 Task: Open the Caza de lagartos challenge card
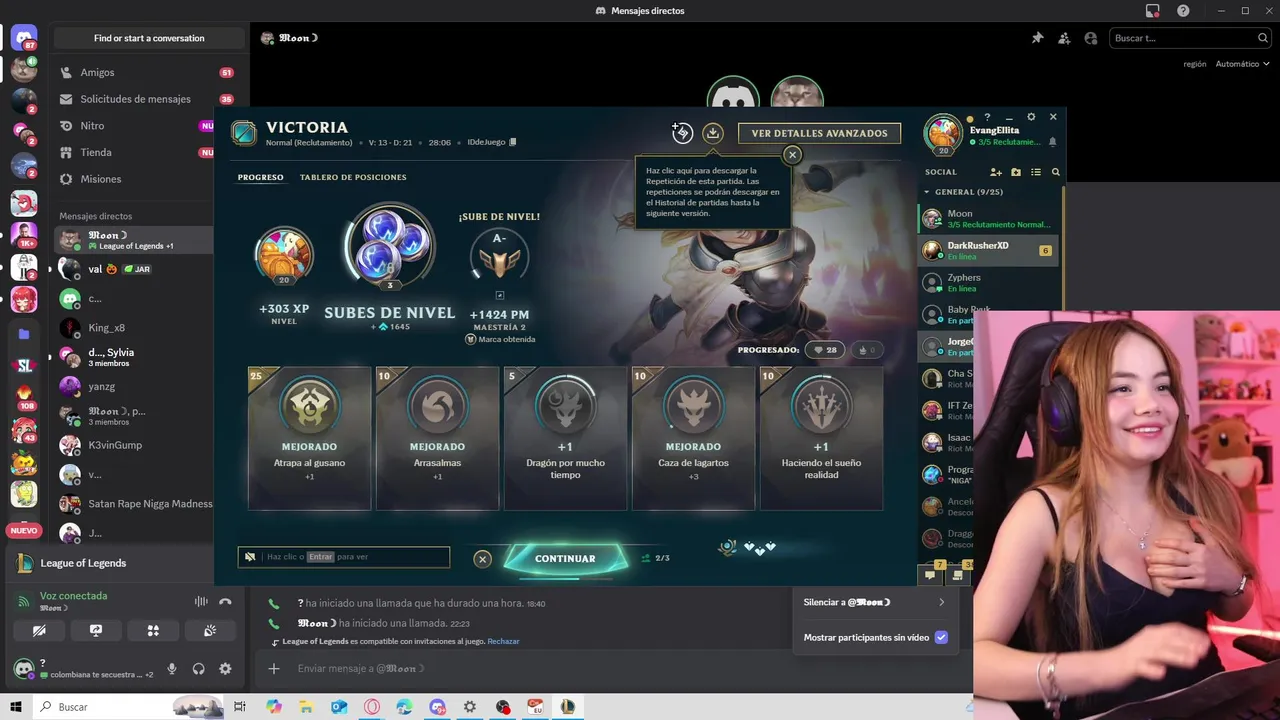pyautogui.click(x=693, y=438)
